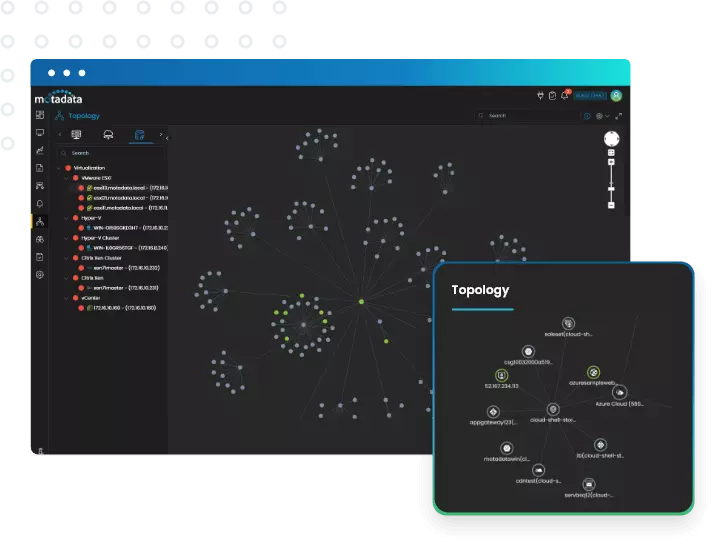Click the servbsql node in Topology card

click(x=589, y=485)
